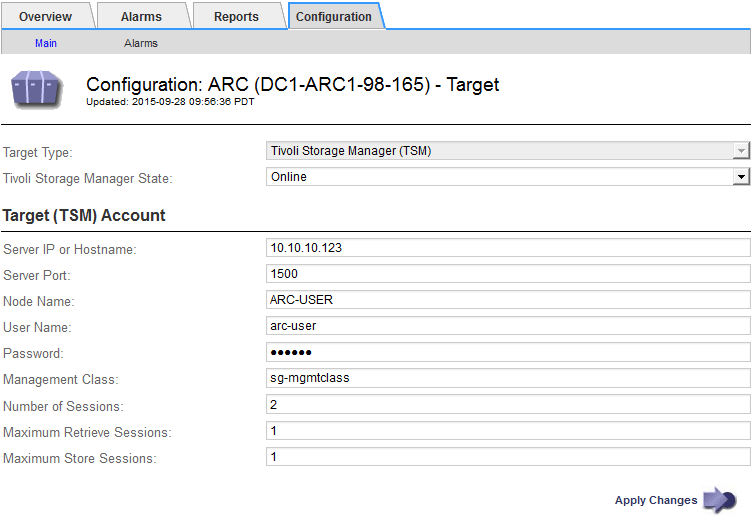Viewport: 755px width, 515px height.
Task: Focus the Maximum Retrieve Sessions field
Action: (x=508, y=430)
